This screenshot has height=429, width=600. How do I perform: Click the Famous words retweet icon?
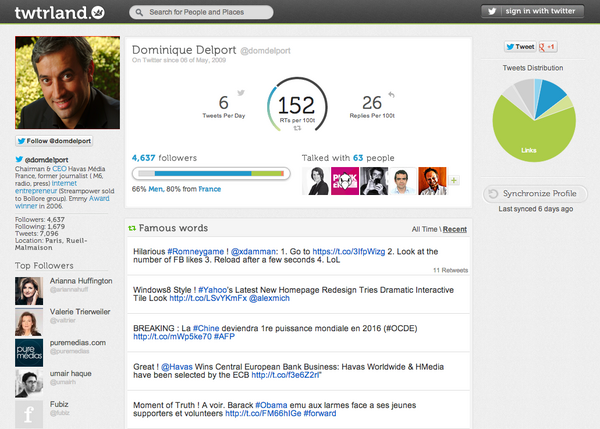[x=132, y=228]
